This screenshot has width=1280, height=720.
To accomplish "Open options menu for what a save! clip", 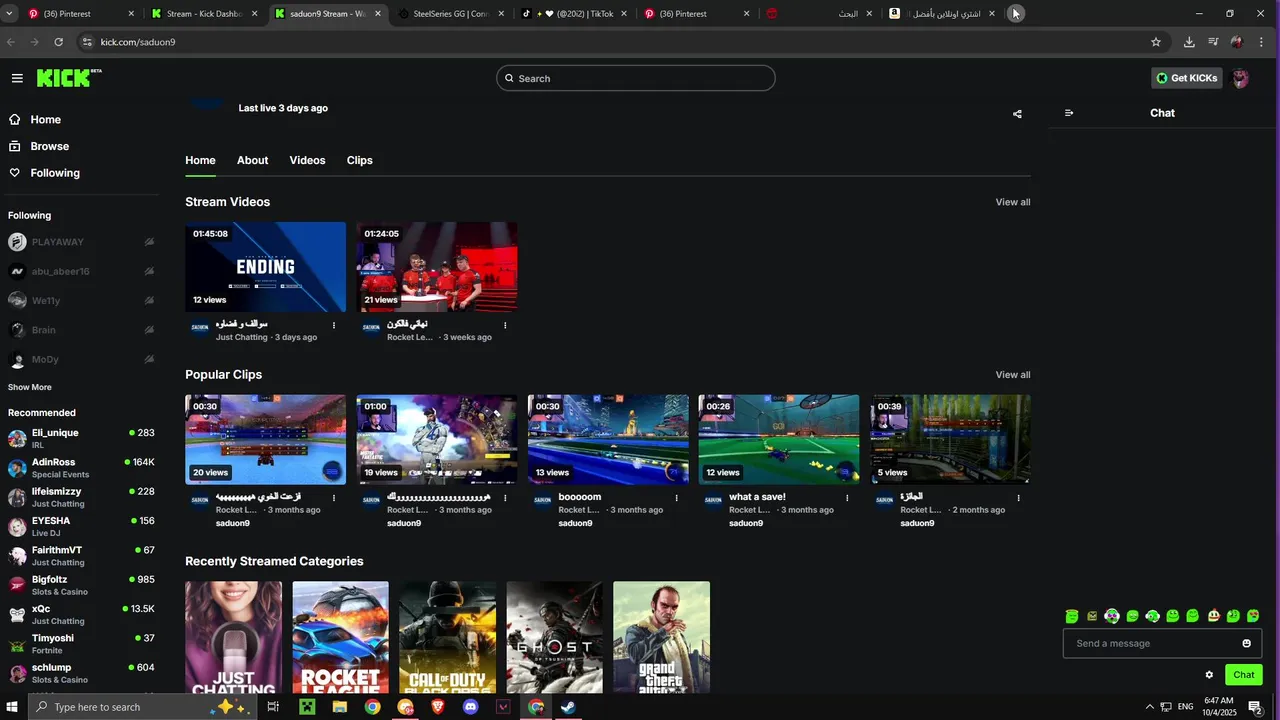I will (847, 497).
